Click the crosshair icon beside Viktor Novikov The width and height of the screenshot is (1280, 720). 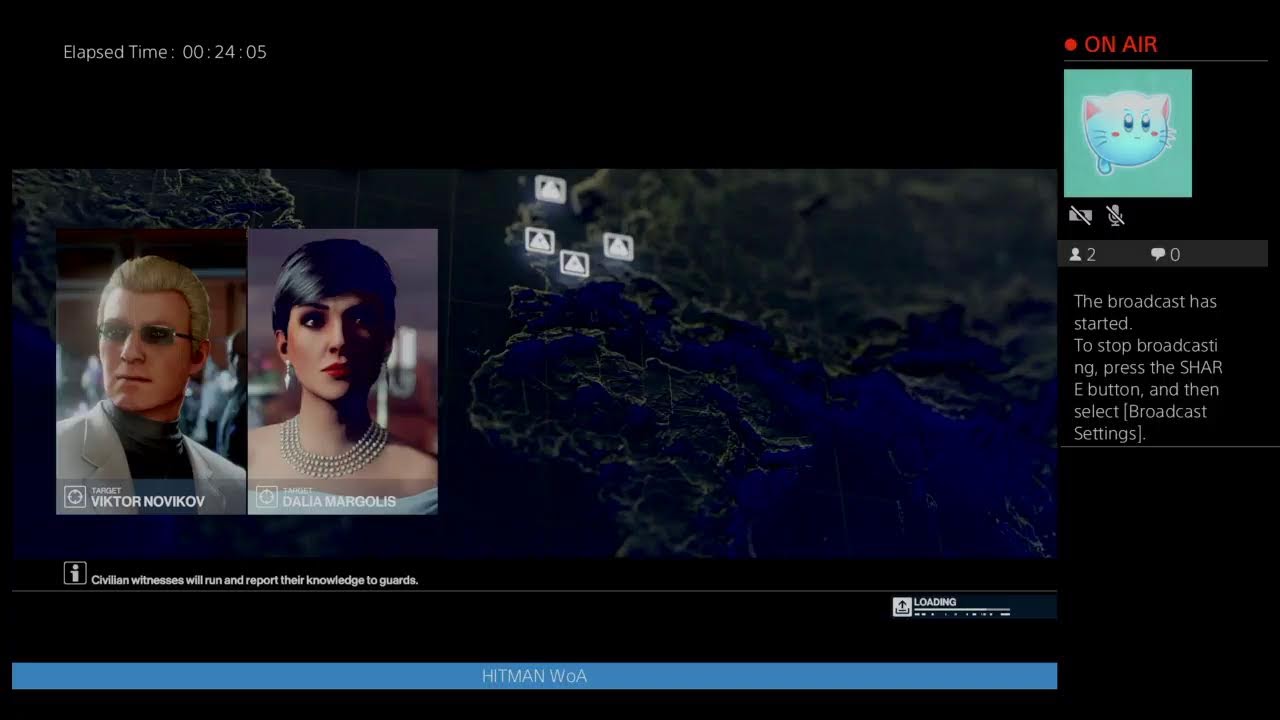75,497
